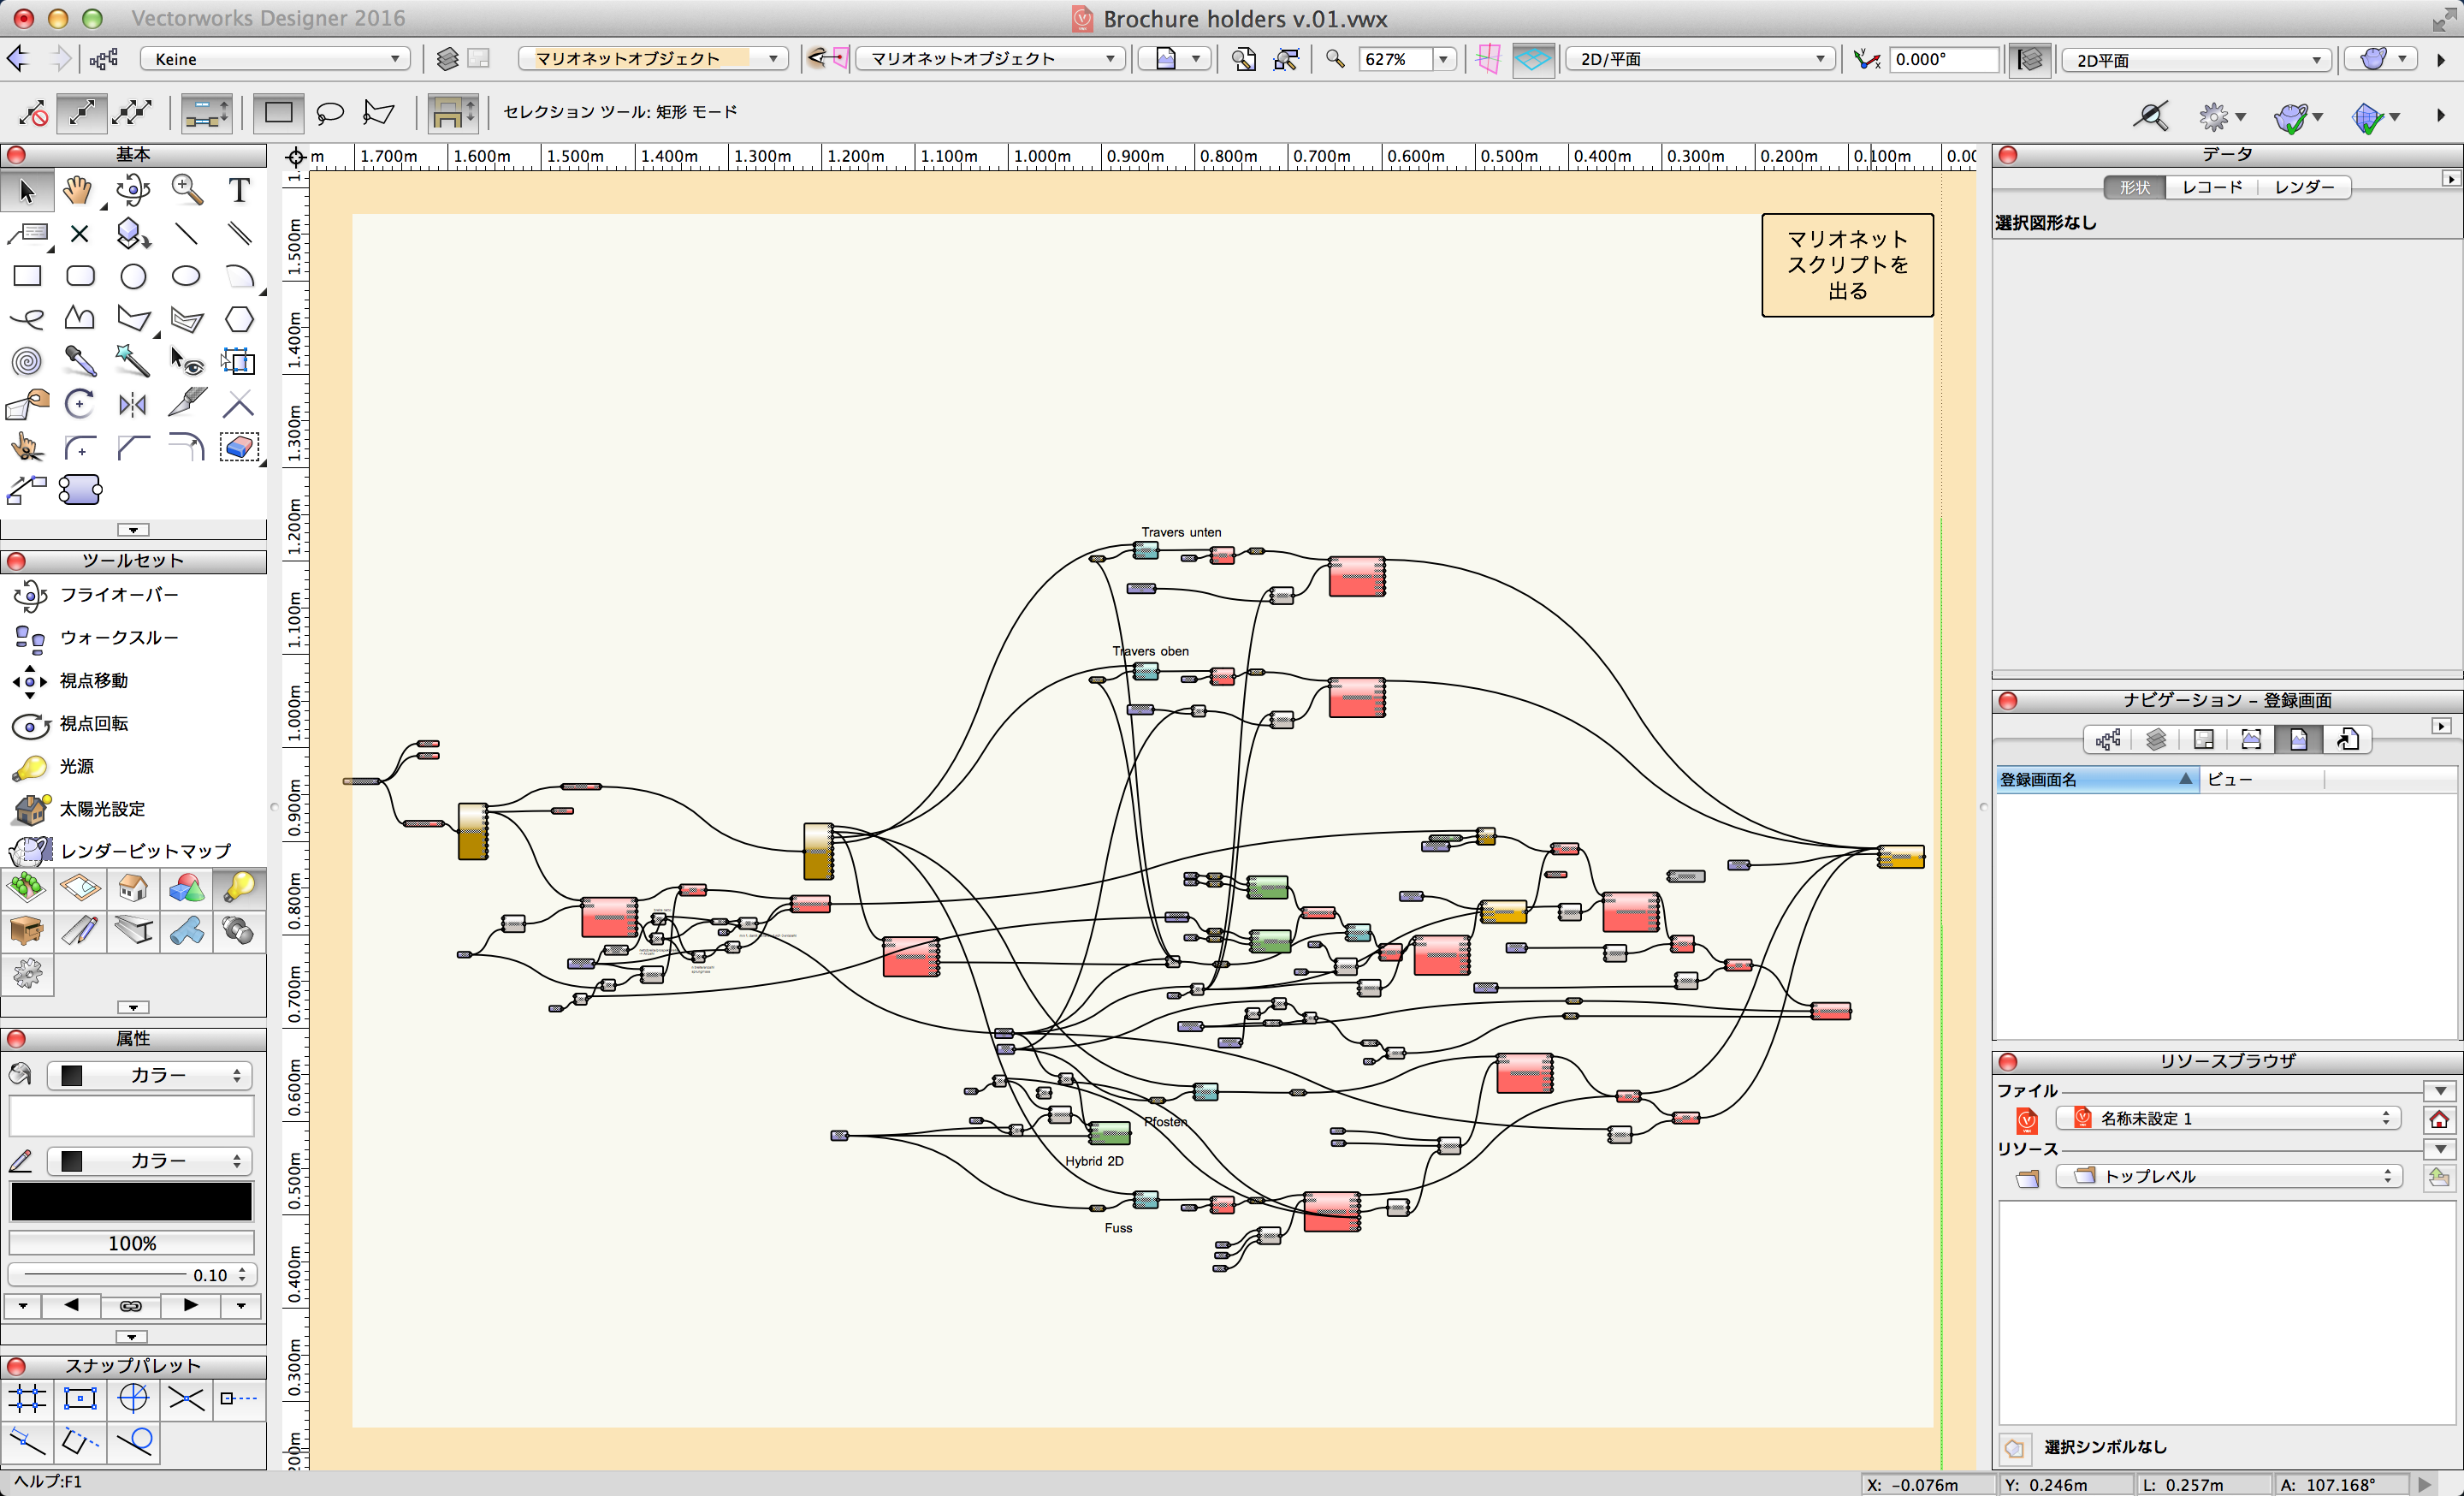Open the fill style カラー dropdown
Viewport: 2464px width, 1496px height.
point(150,1075)
